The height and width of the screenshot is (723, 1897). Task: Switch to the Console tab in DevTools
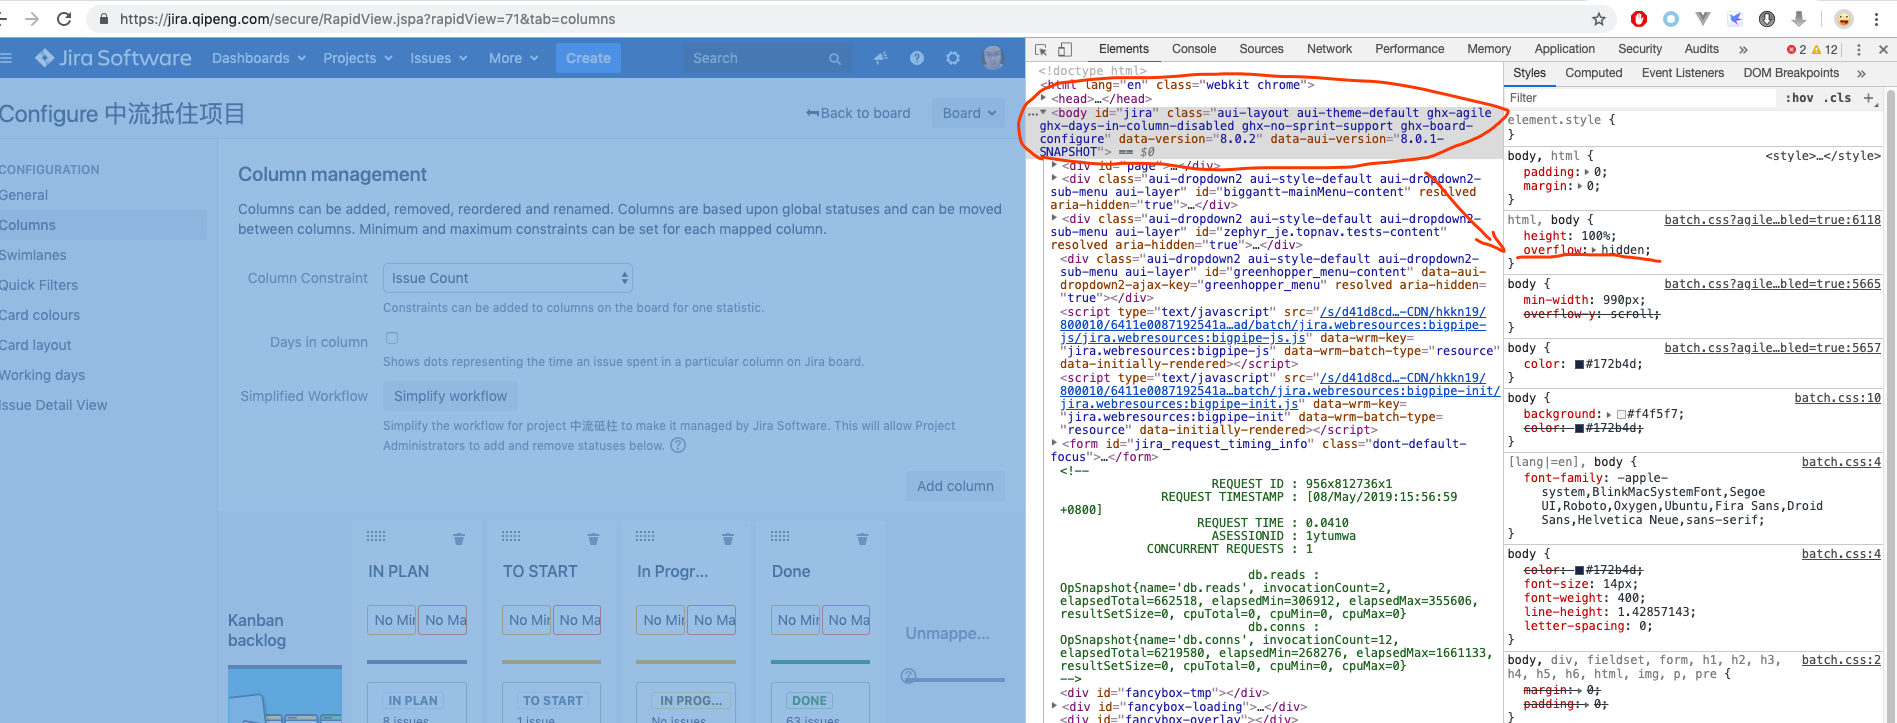point(1194,49)
